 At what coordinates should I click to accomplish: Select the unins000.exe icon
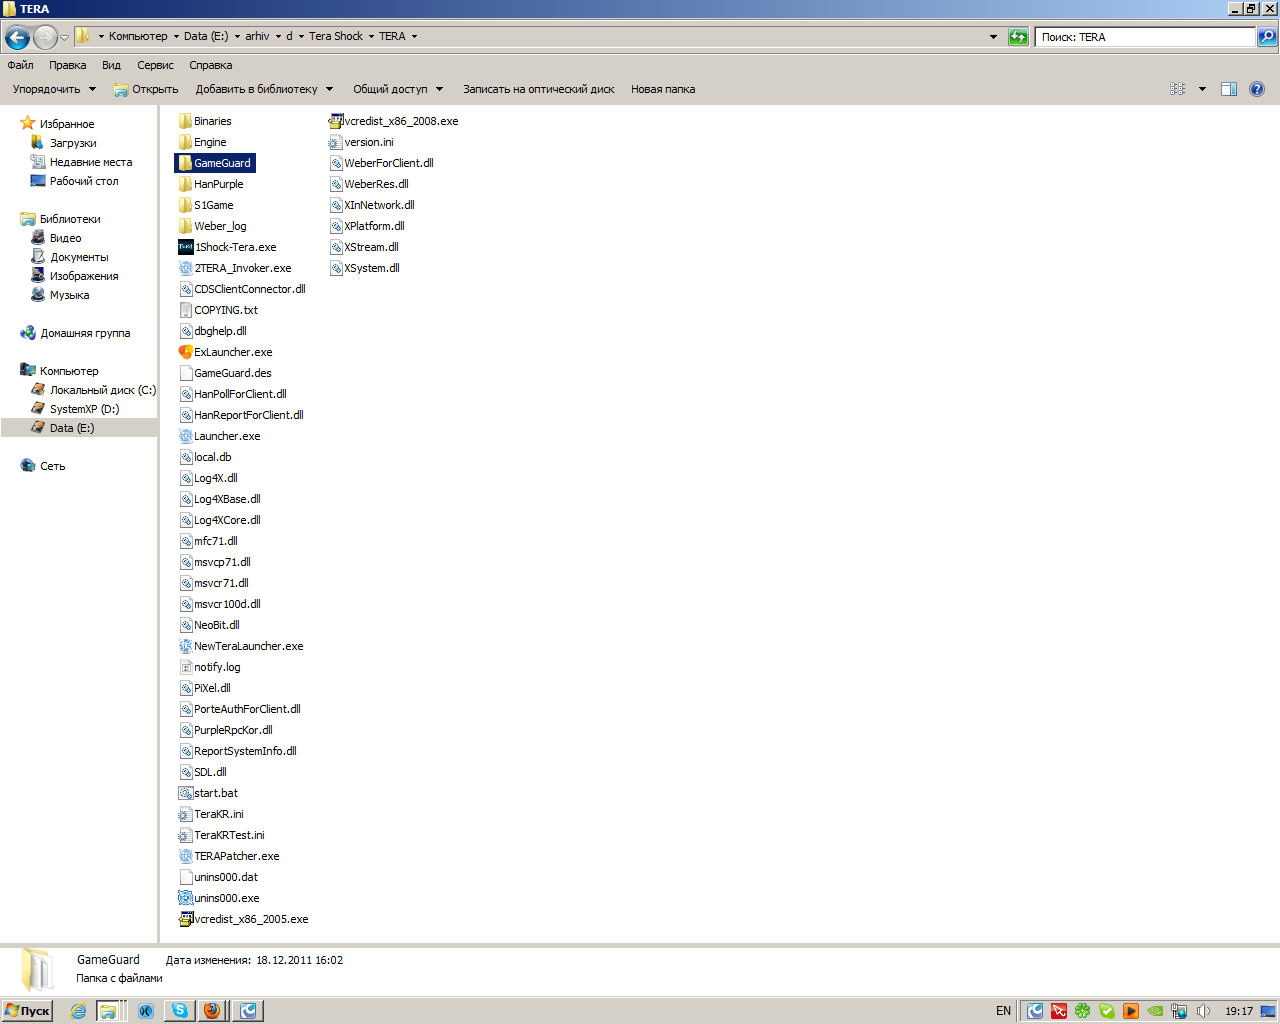(185, 898)
